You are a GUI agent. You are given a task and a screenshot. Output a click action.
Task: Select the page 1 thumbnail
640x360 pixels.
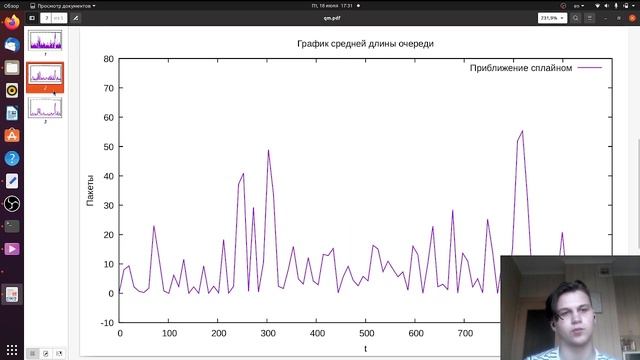pyautogui.click(x=45, y=40)
